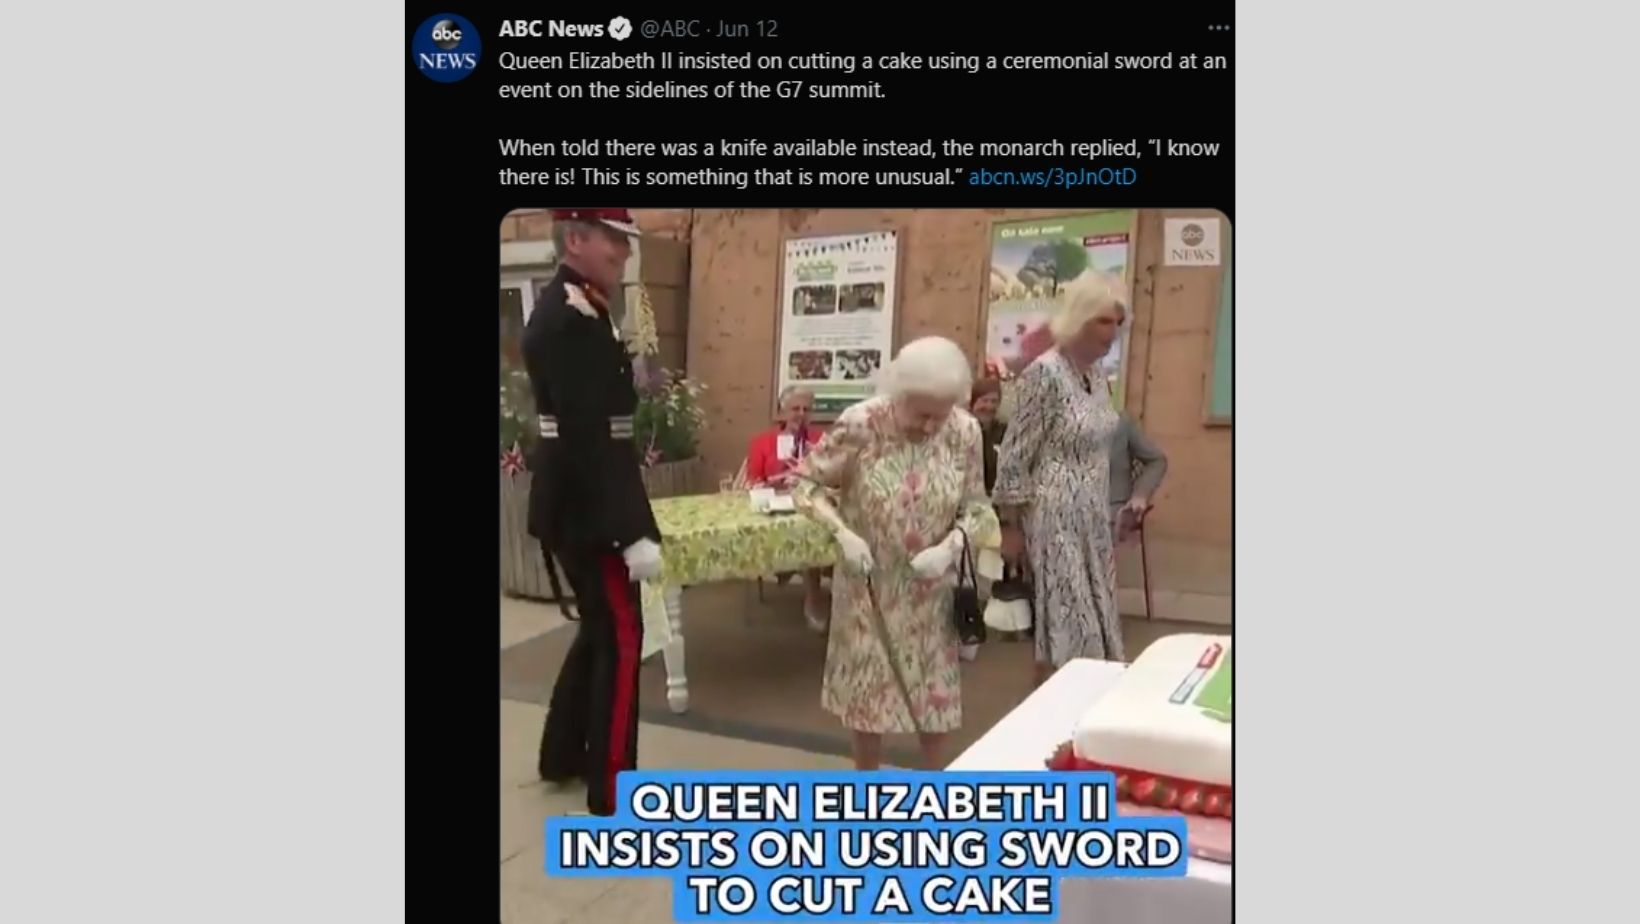This screenshot has width=1640, height=924.
Task: Open the @ABC handle link
Action: tap(670, 29)
